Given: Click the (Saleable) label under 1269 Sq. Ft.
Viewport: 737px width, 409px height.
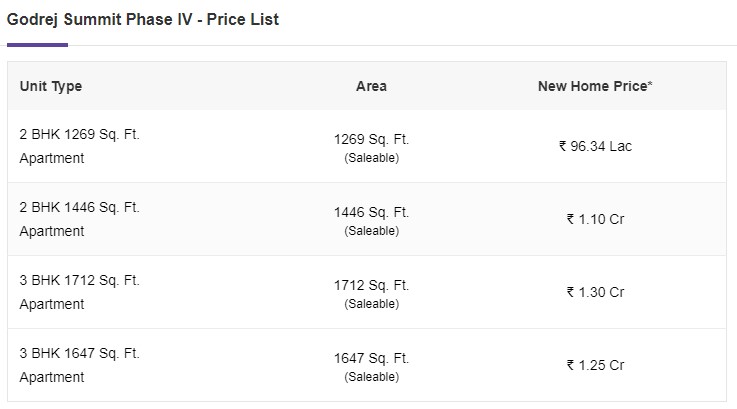Looking at the screenshot, I should click(x=371, y=158).
